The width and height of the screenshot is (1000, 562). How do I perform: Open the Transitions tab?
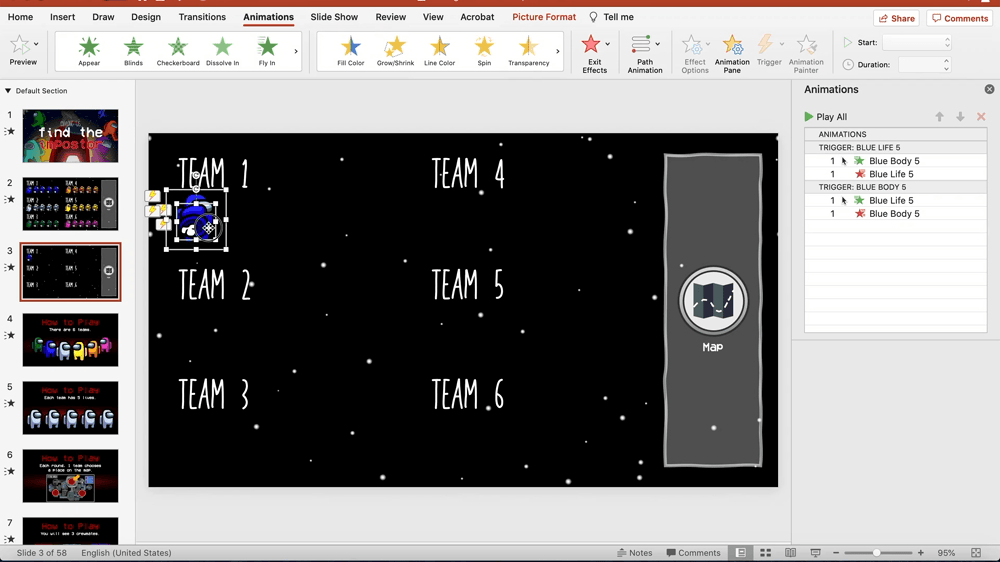[x=202, y=17]
